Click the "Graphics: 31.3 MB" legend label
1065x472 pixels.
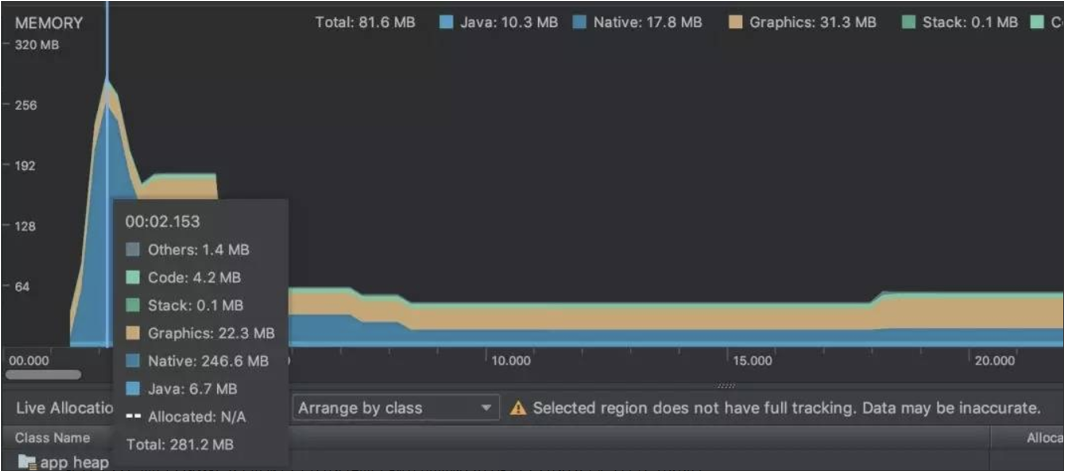pyautogui.click(x=813, y=22)
